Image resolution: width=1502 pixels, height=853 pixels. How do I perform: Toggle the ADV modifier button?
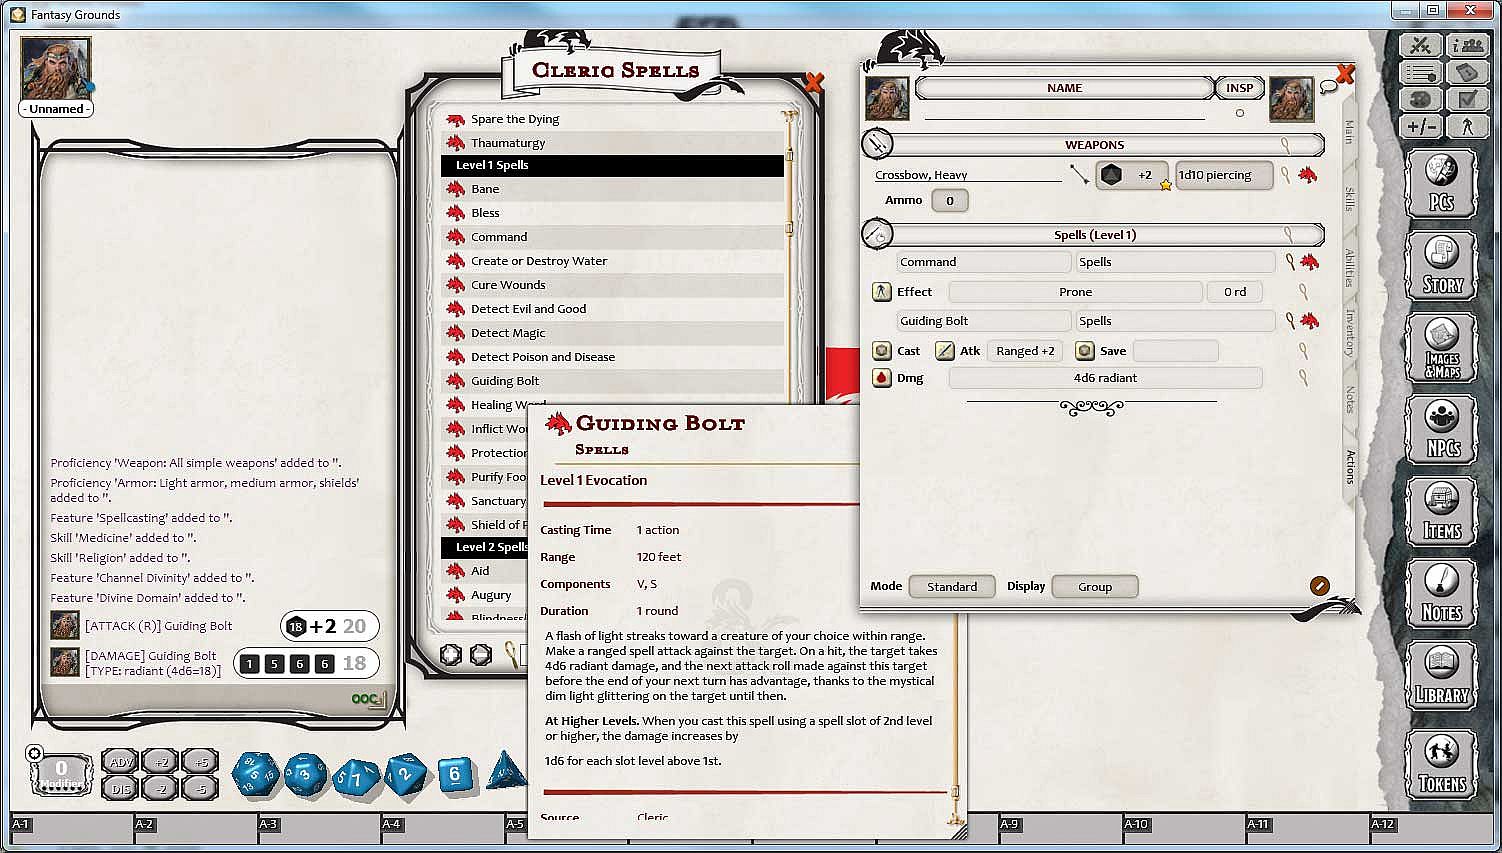[120, 762]
